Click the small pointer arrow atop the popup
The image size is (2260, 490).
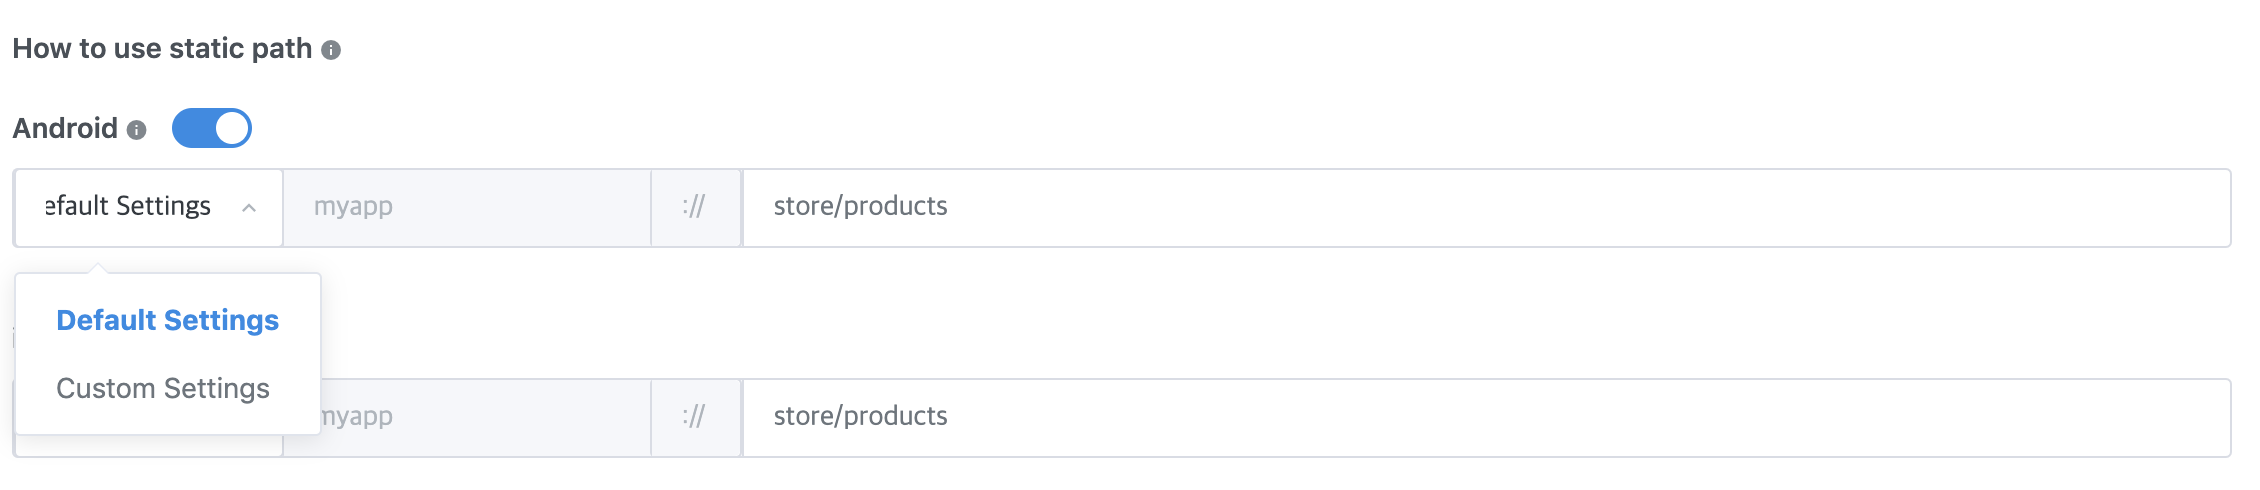pyautogui.click(x=97, y=268)
